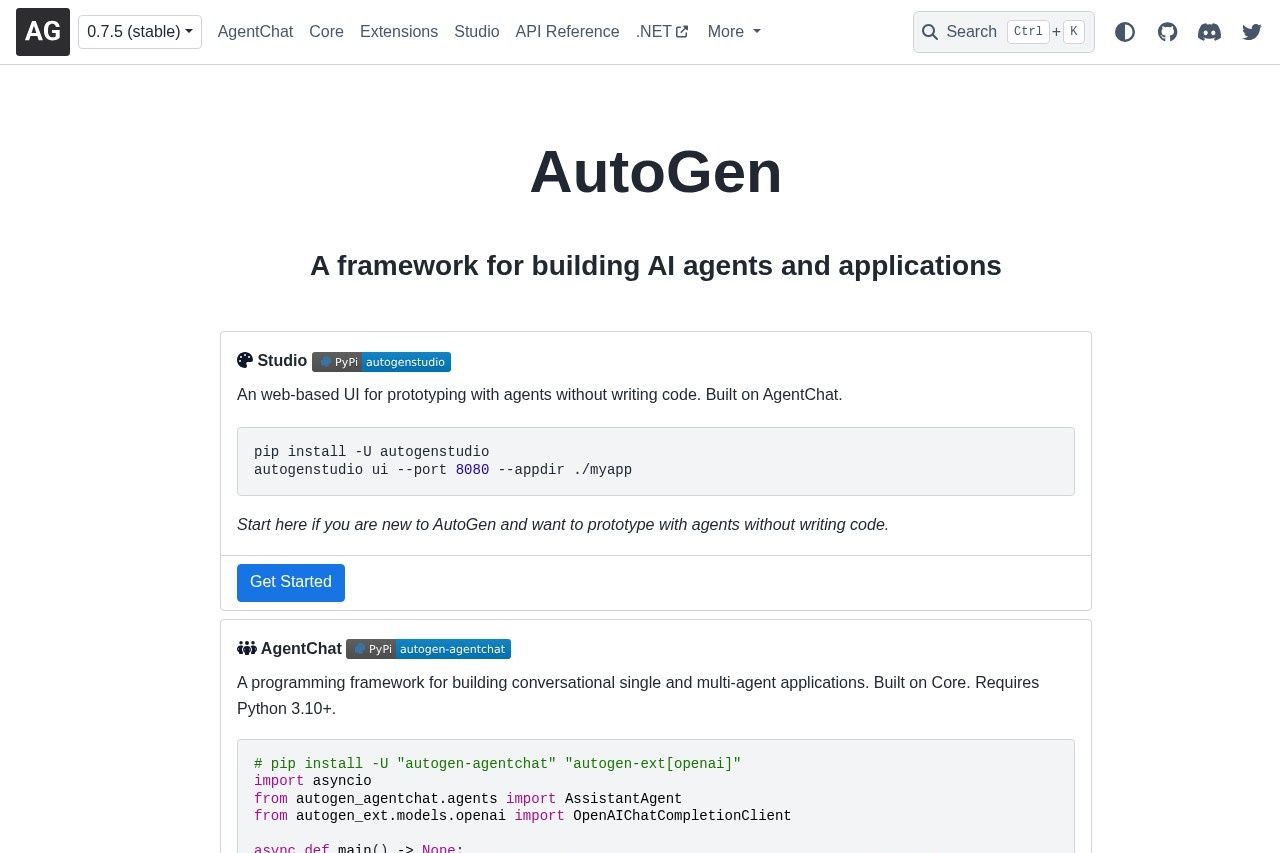
Task: Open the PyPi autogenstudio badge
Action: (x=381, y=362)
